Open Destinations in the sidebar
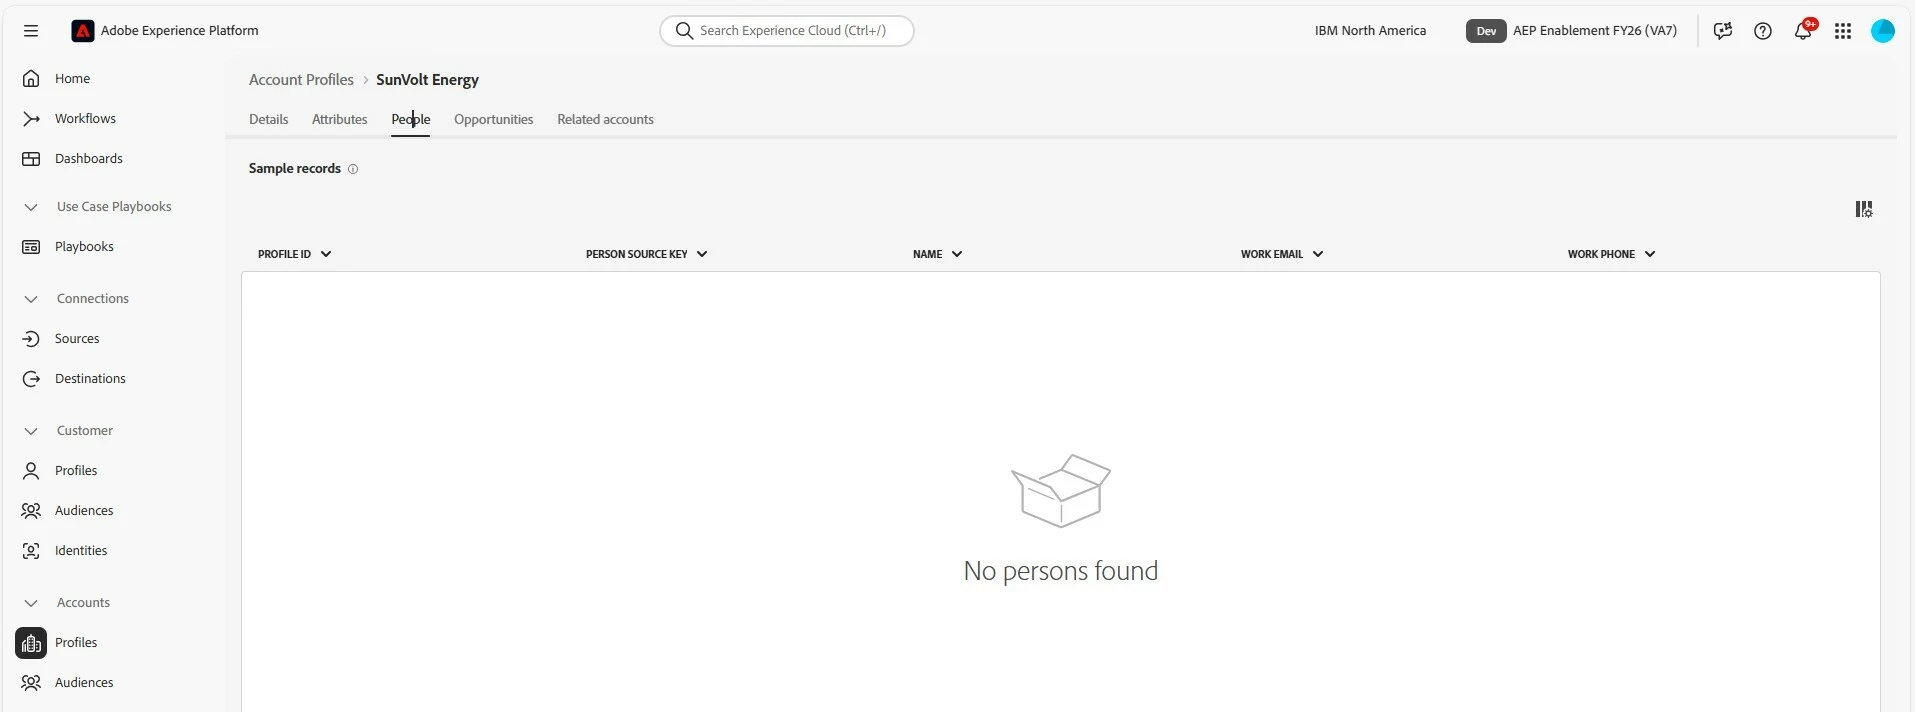The height and width of the screenshot is (712, 1915). [x=90, y=378]
